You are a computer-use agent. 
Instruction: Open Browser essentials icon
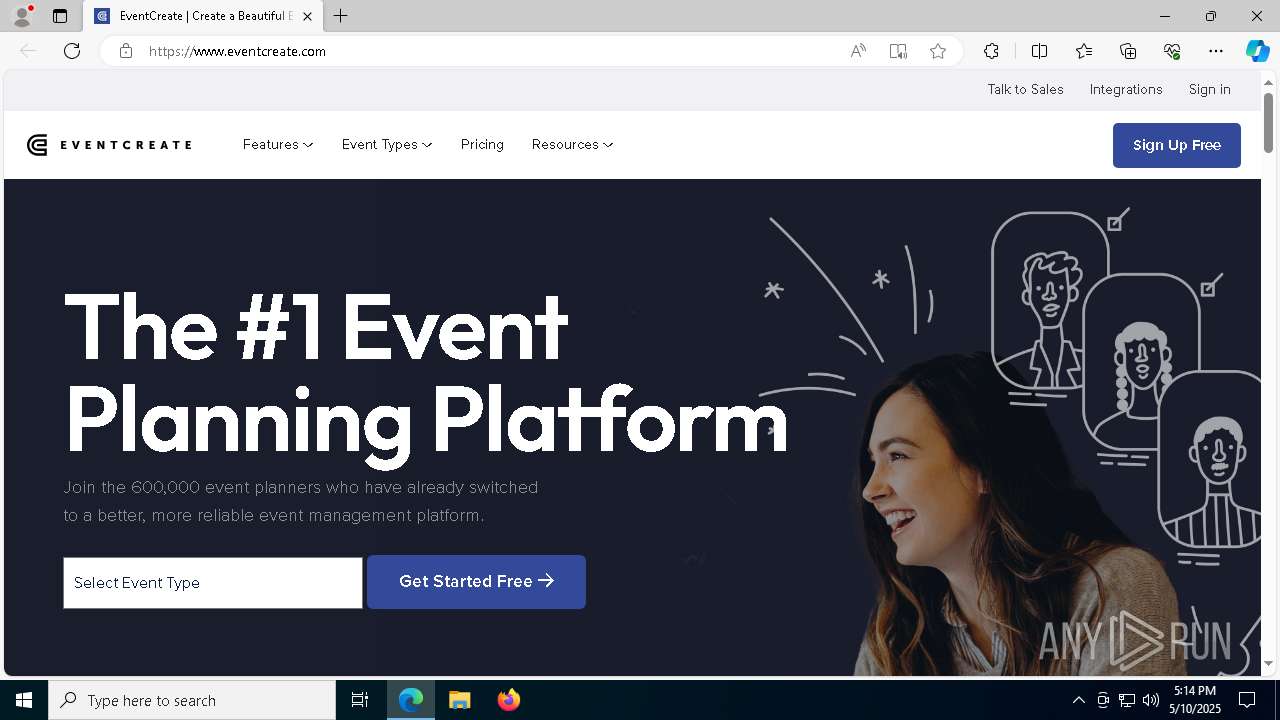click(1172, 51)
